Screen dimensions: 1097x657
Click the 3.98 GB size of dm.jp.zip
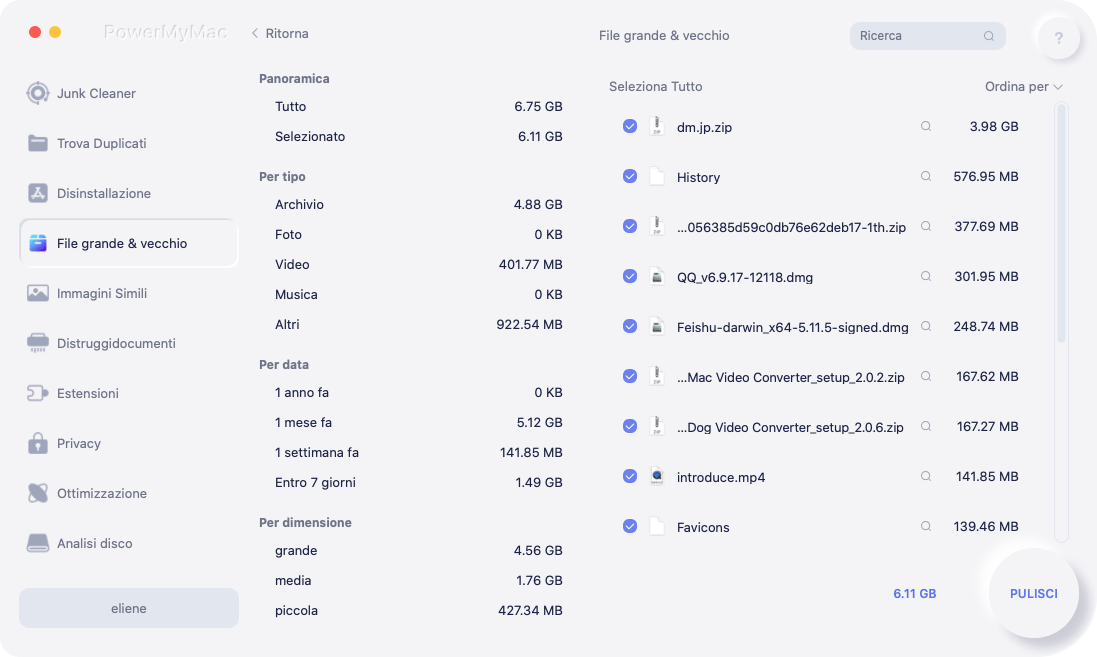click(x=993, y=127)
